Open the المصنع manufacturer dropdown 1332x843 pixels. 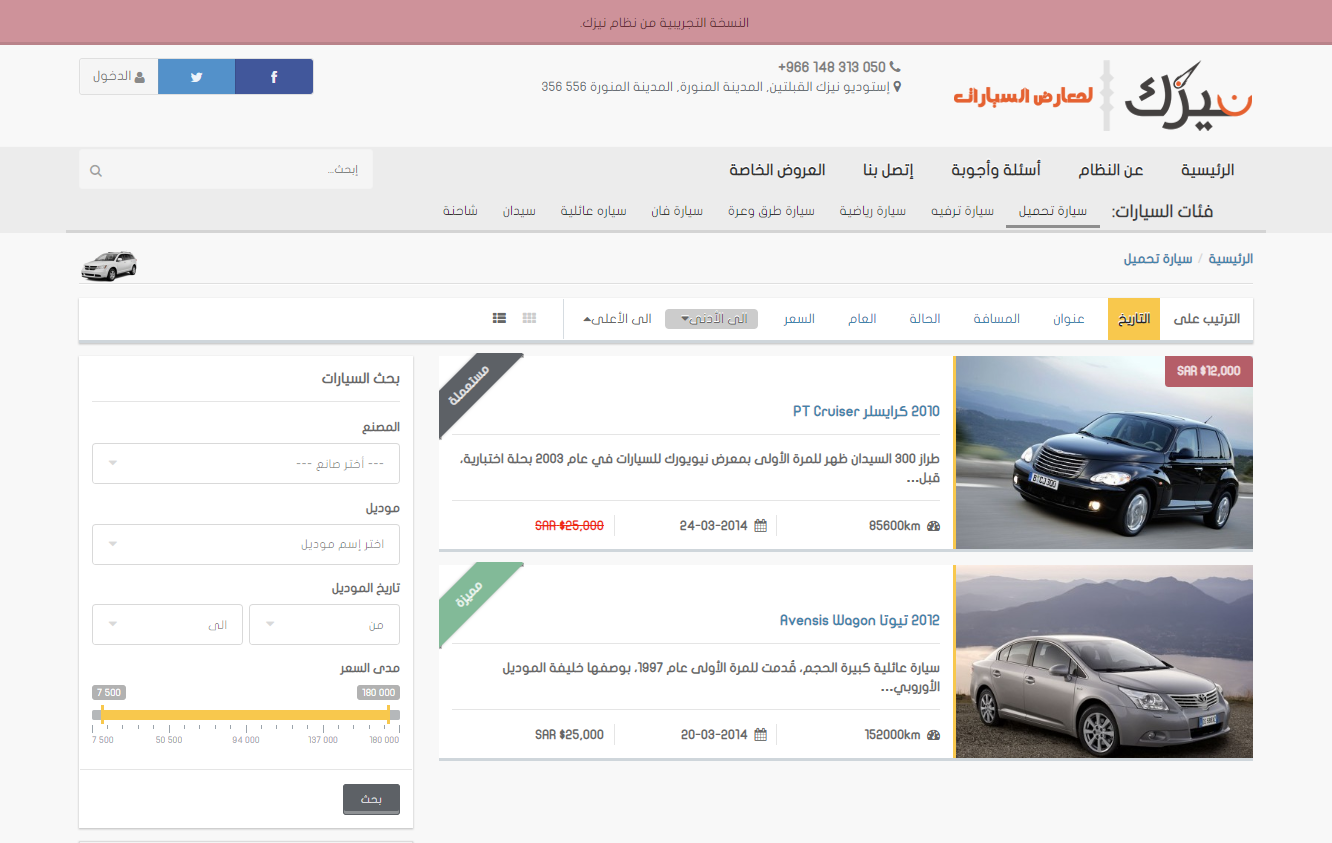(246, 464)
